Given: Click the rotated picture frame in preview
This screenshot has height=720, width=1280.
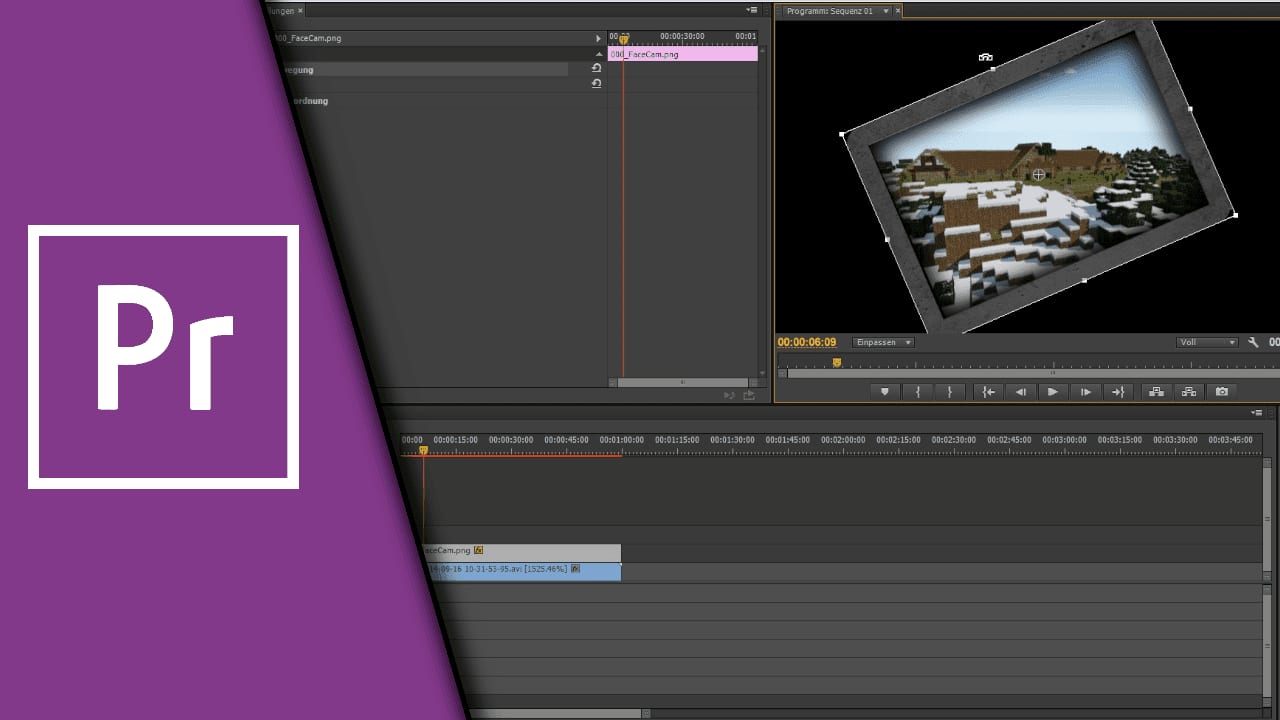Looking at the screenshot, I should click(x=1038, y=176).
